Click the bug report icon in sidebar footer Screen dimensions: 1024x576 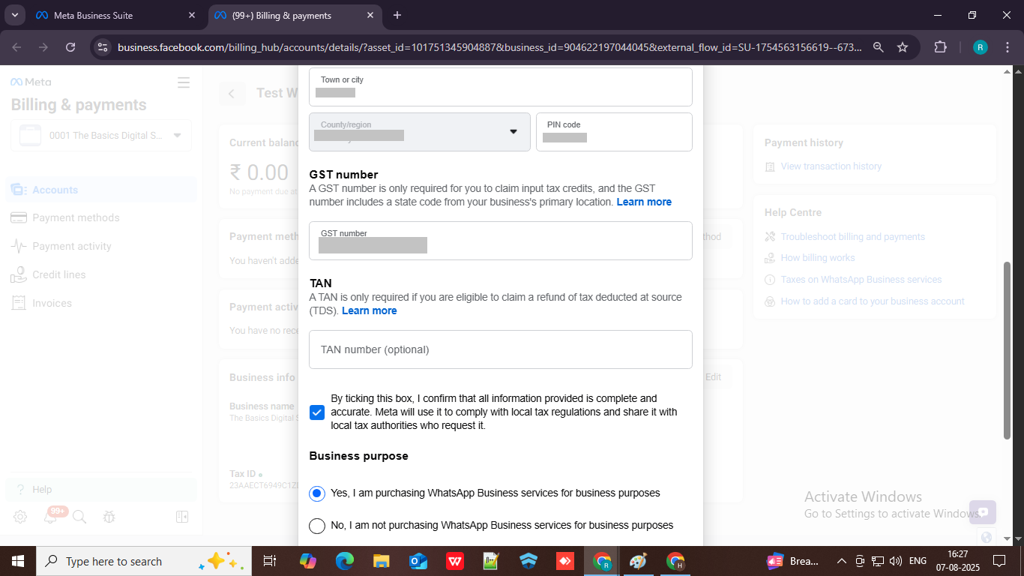point(109,517)
